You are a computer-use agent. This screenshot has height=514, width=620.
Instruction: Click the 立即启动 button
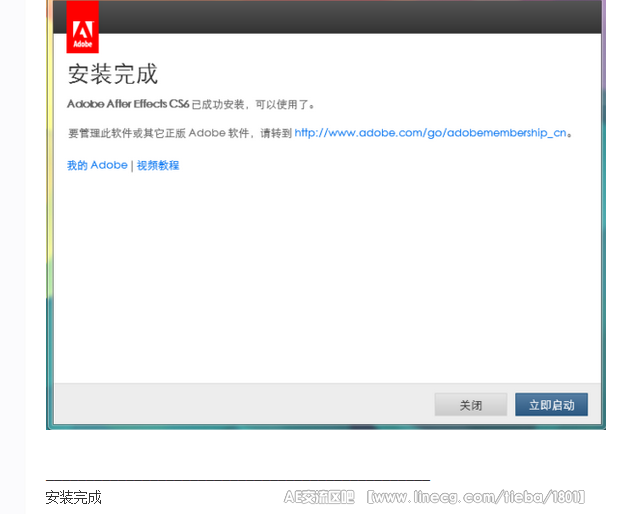tap(551, 404)
